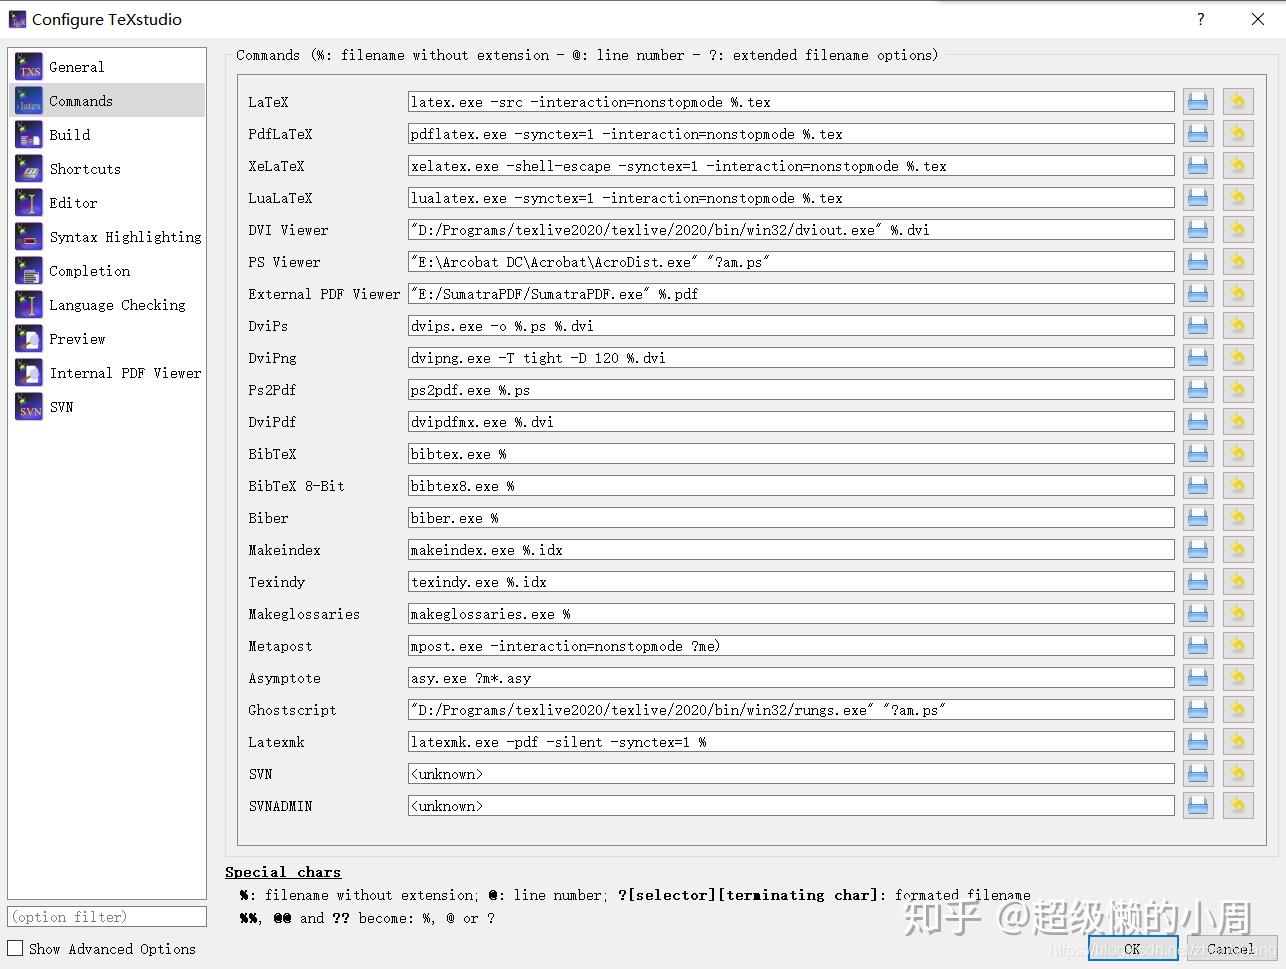
Task: Open the Build settings section
Action: click(70, 134)
